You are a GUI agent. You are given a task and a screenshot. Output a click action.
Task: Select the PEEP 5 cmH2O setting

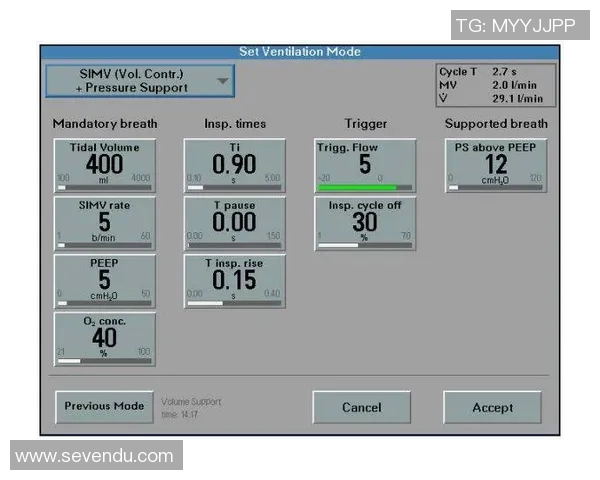pyautogui.click(x=104, y=280)
